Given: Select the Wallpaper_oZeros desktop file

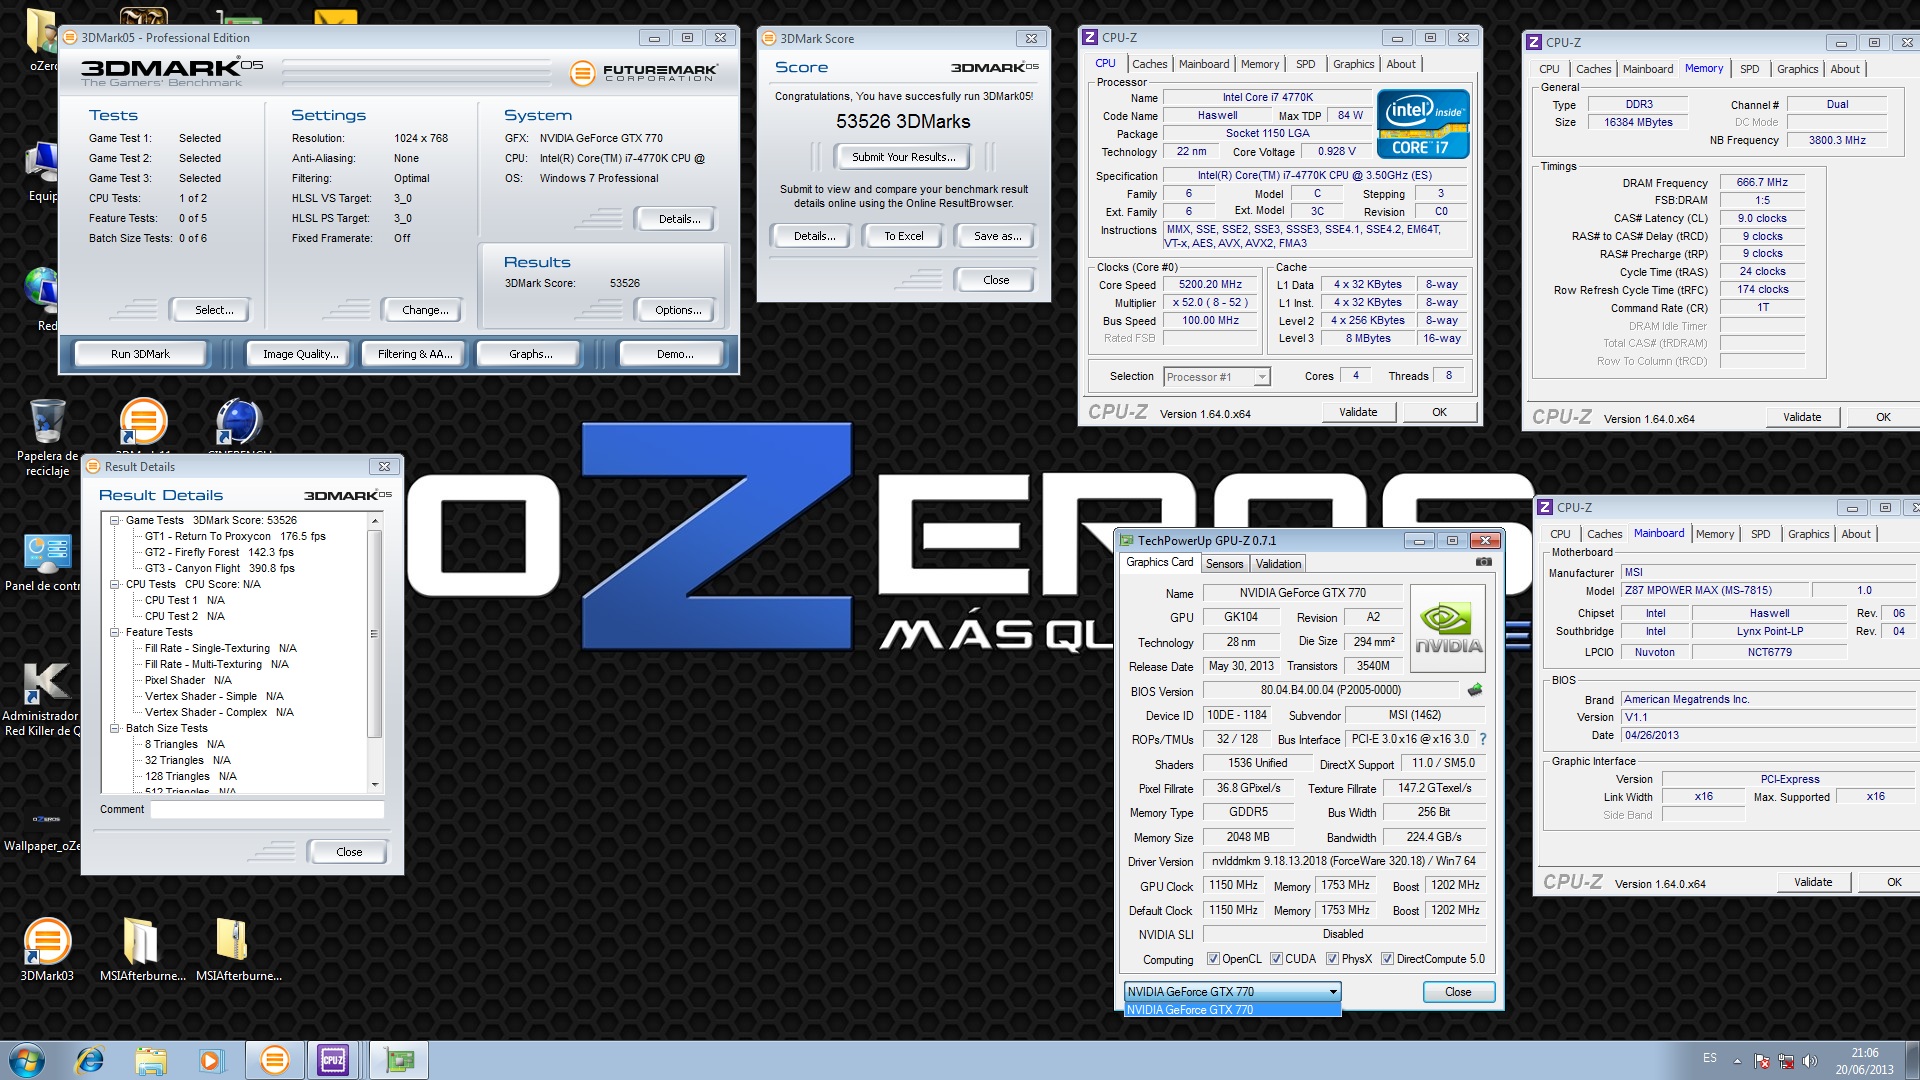Looking at the screenshot, I should pyautogui.click(x=44, y=830).
